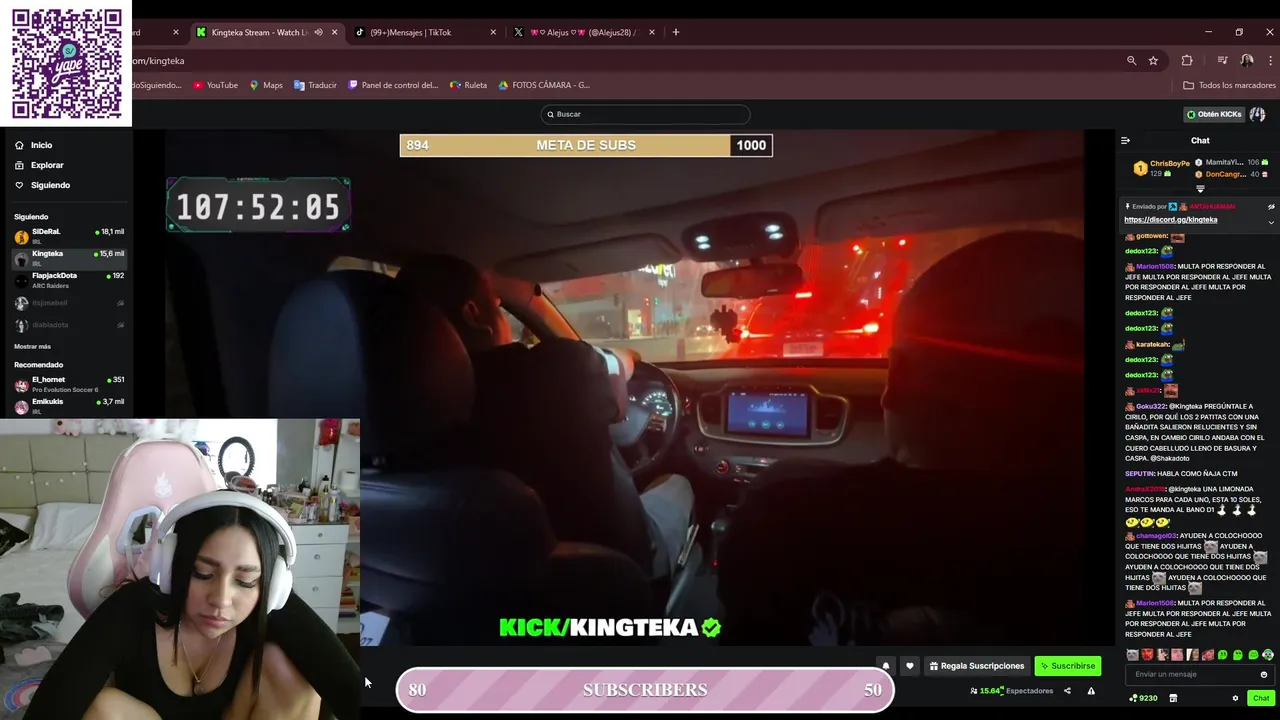Expand the gift leaderboard arrow

(1200, 189)
